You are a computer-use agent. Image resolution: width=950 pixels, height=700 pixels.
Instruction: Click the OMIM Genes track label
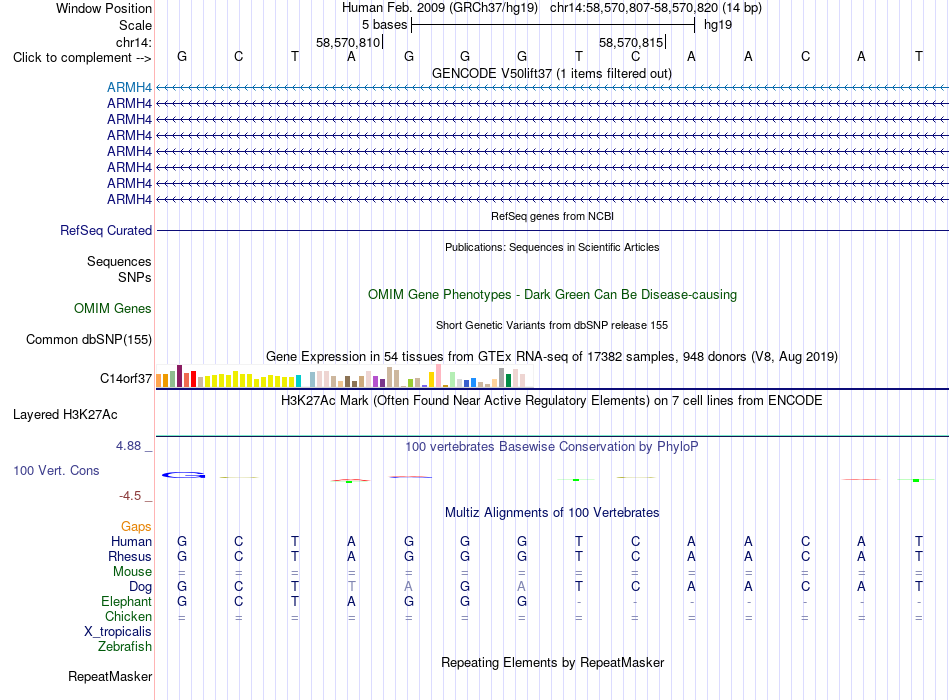(113, 308)
